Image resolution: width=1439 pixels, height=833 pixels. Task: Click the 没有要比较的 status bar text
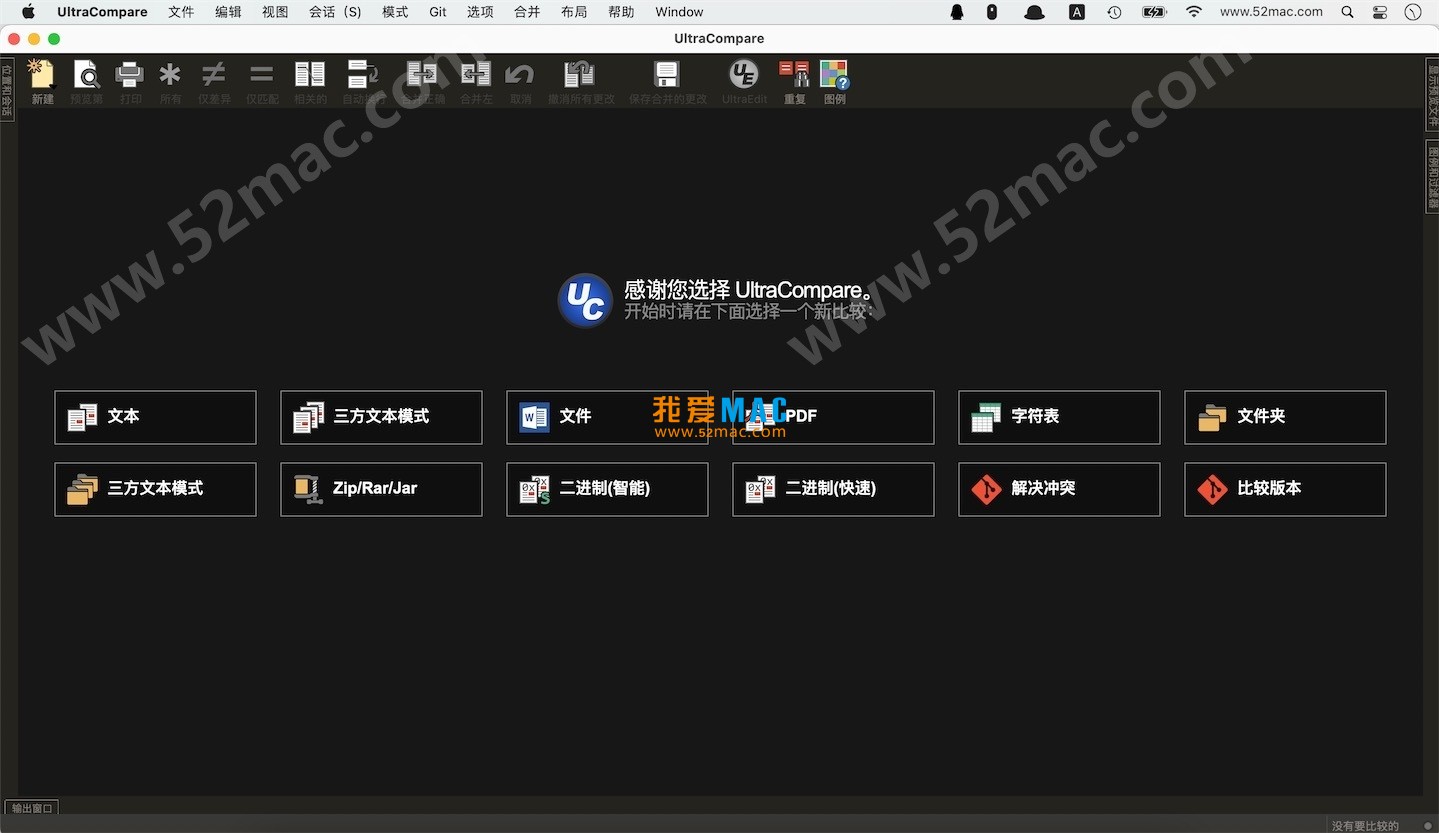1365,825
